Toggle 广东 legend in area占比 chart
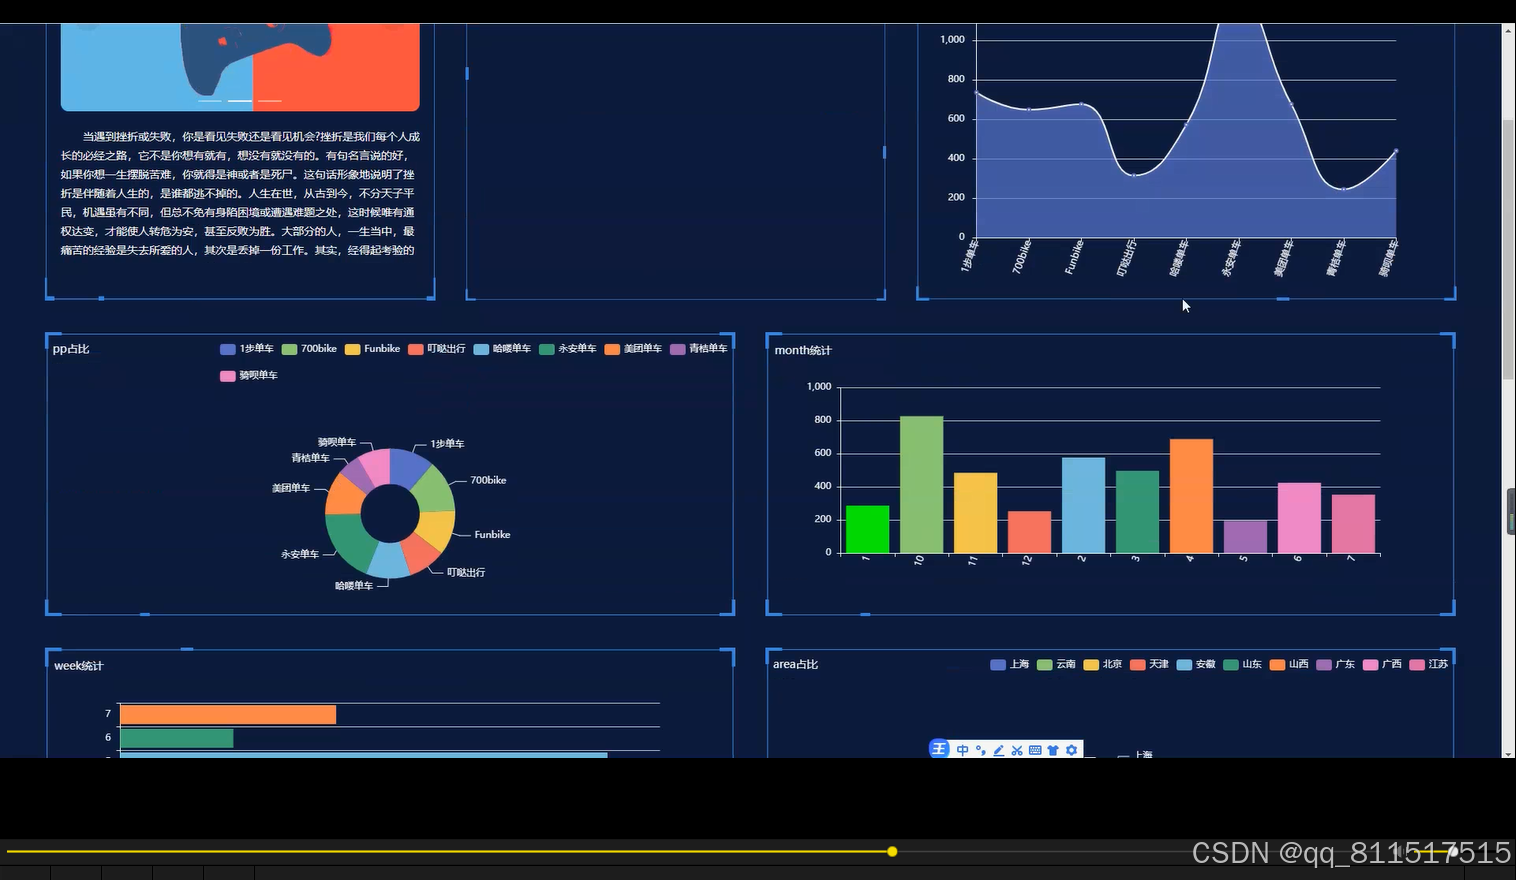The image size is (1516, 880). (1336, 664)
